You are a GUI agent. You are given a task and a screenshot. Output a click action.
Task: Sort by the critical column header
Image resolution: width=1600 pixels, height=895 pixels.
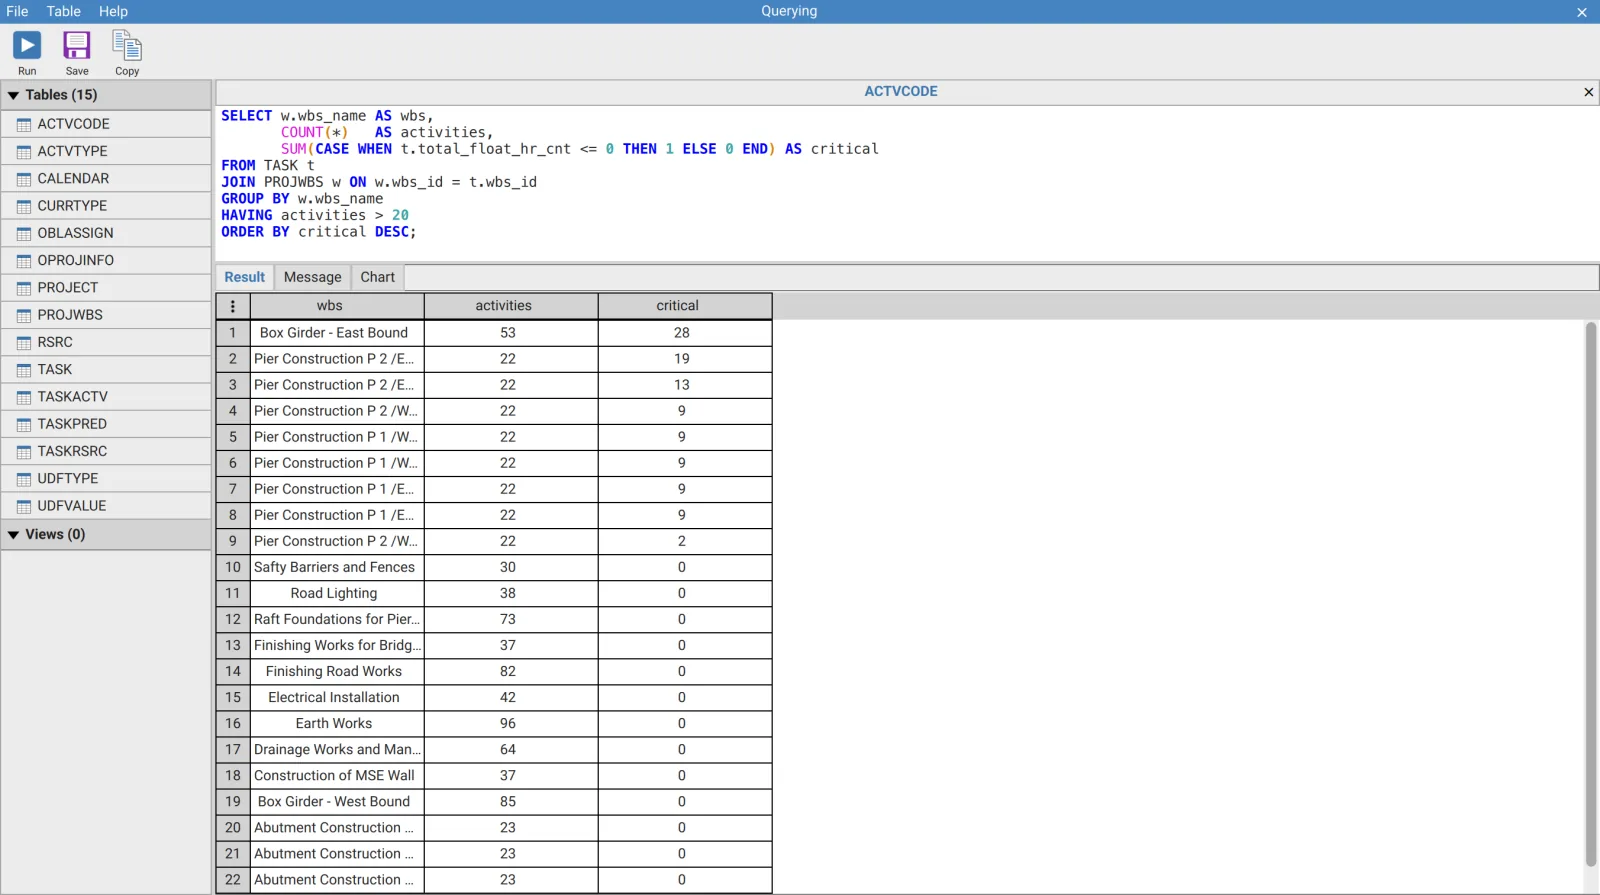point(685,306)
